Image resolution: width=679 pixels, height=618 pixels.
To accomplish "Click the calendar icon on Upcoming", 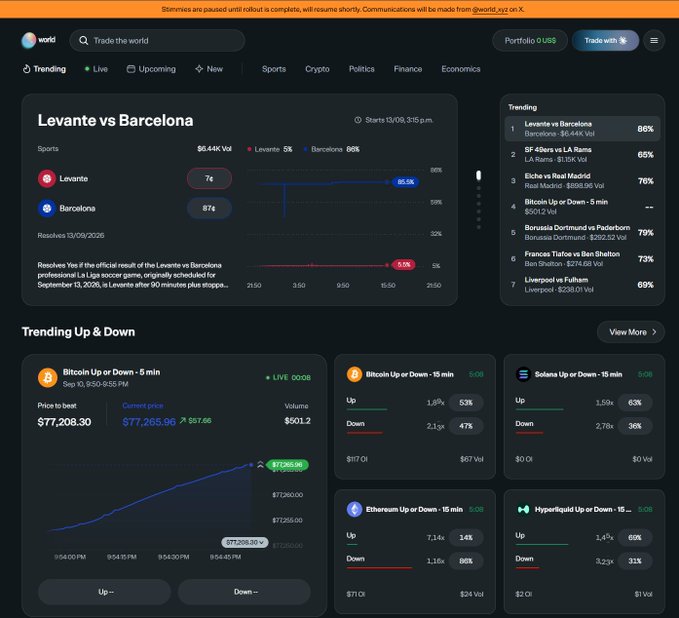I will pyautogui.click(x=131, y=69).
